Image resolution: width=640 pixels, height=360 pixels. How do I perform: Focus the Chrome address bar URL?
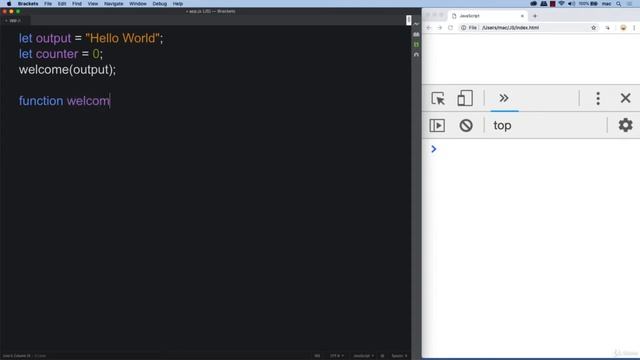(x=510, y=28)
